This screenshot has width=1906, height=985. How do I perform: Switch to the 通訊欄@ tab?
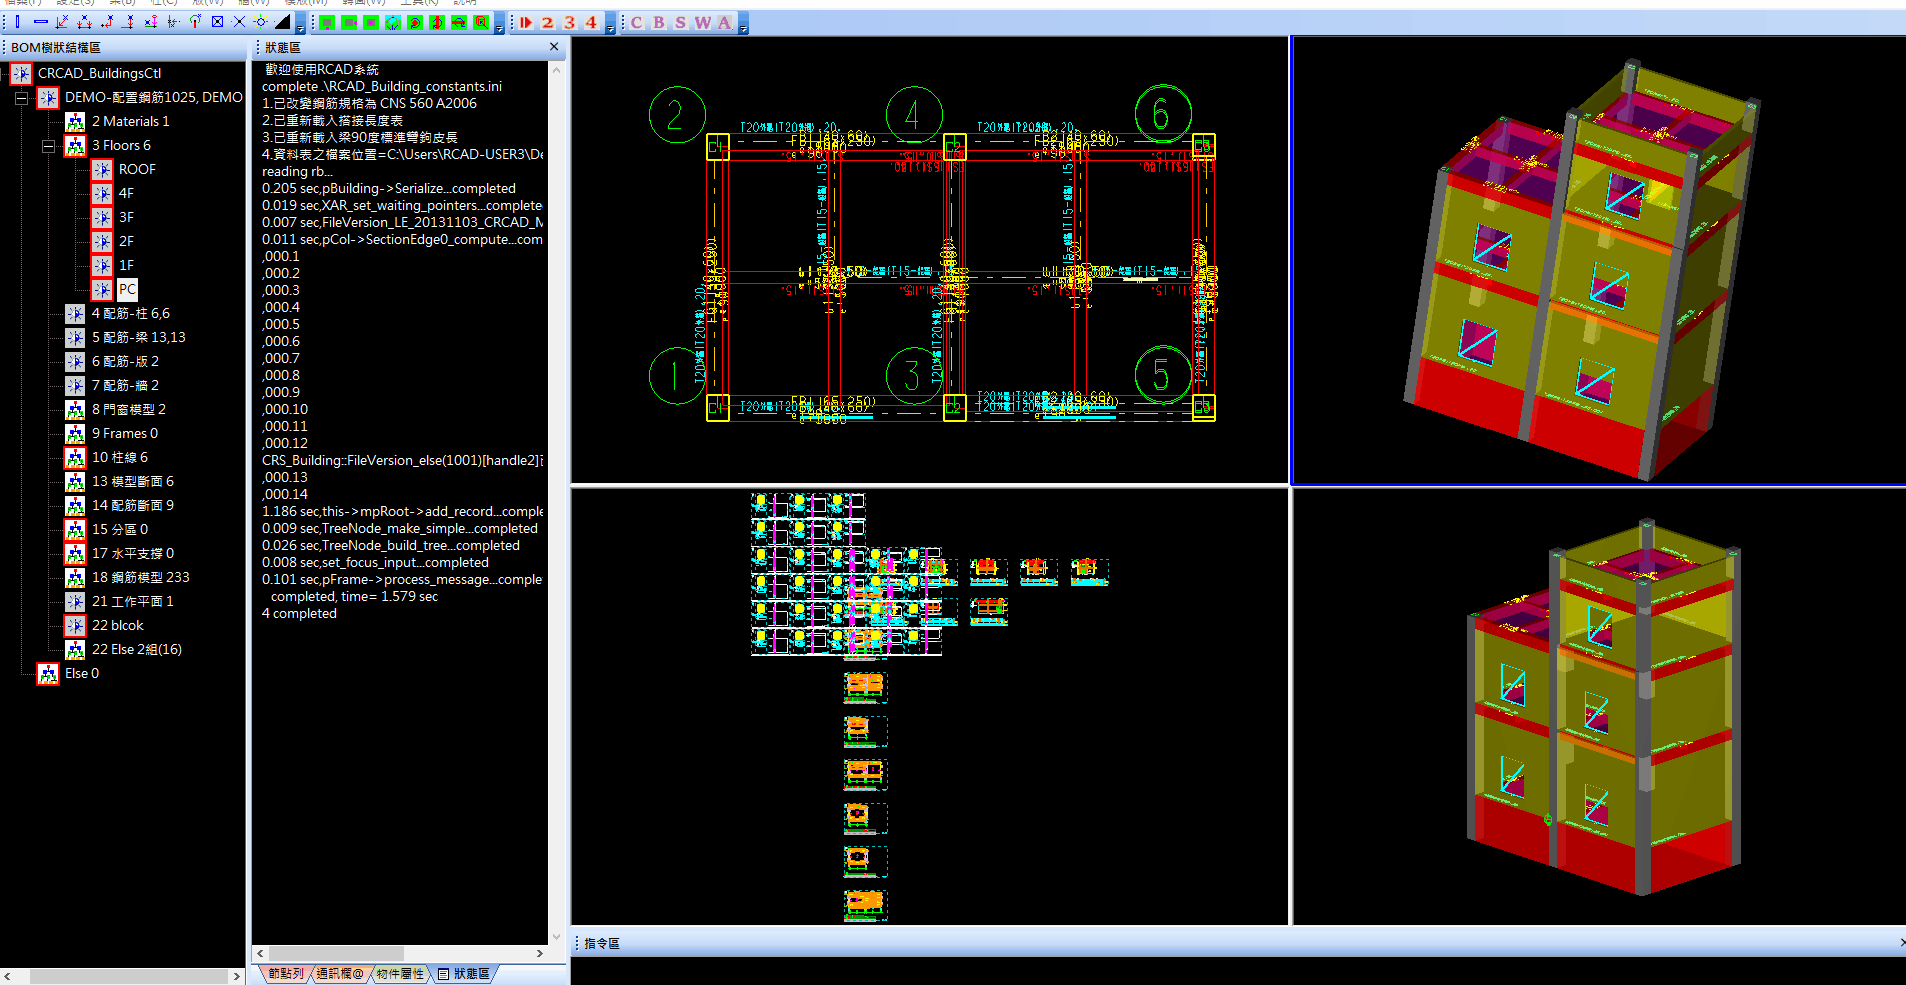(x=340, y=973)
